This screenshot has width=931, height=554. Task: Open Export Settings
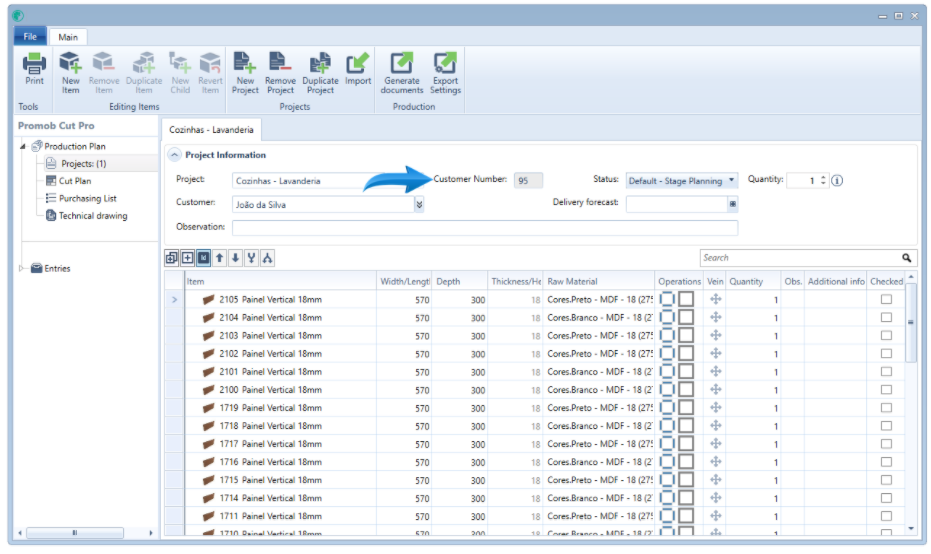[445, 72]
